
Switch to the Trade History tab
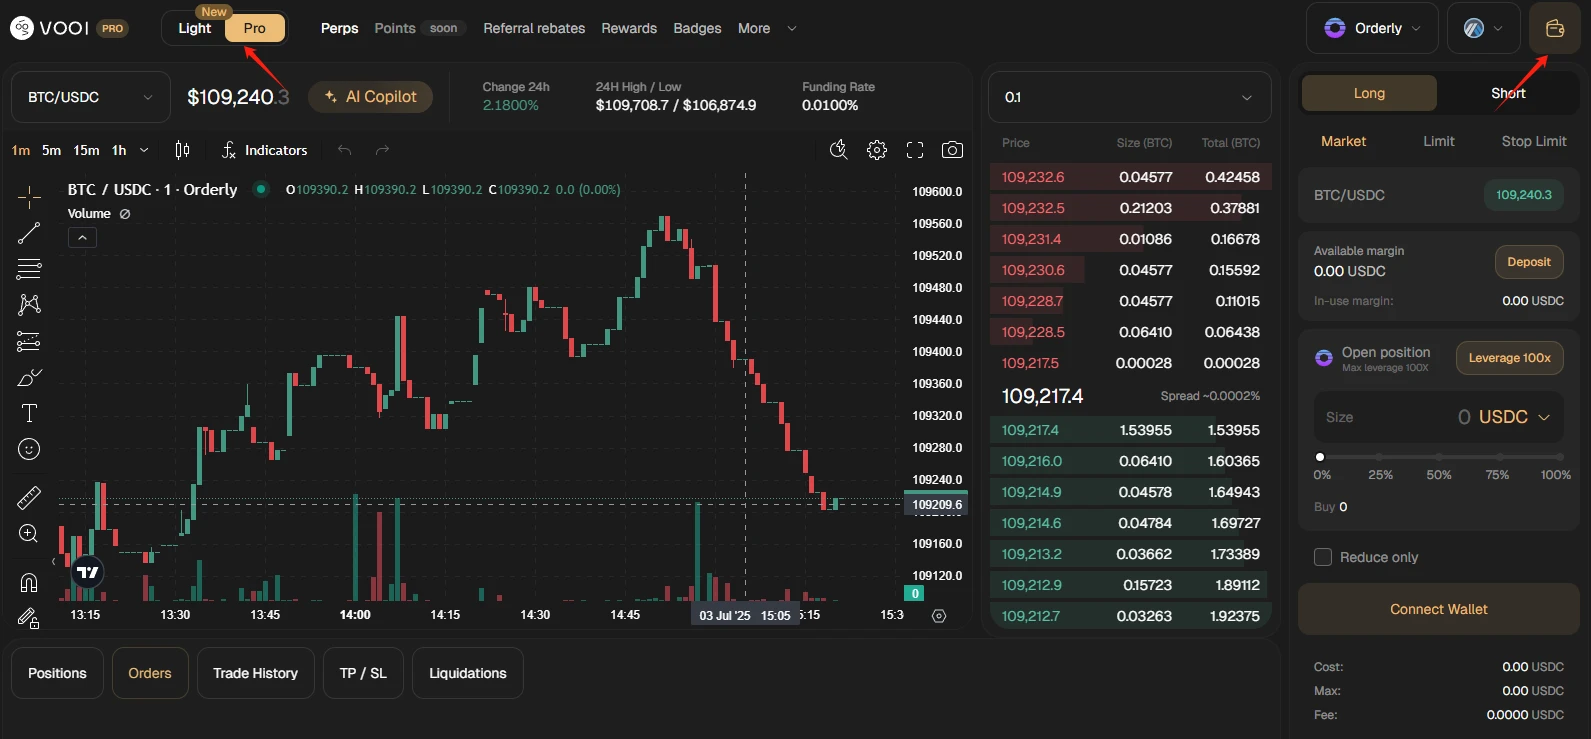[x=255, y=673]
